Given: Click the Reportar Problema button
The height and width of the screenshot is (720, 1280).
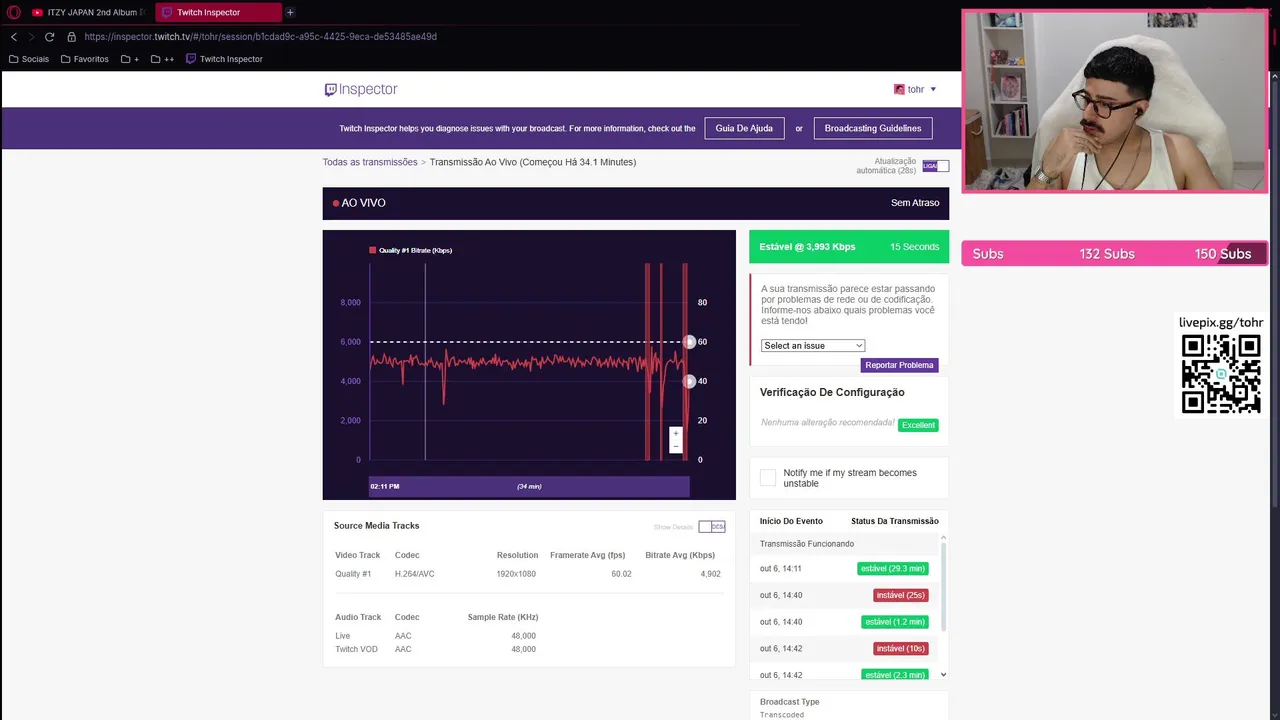Looking at the screenshot, I should [899, 365].
